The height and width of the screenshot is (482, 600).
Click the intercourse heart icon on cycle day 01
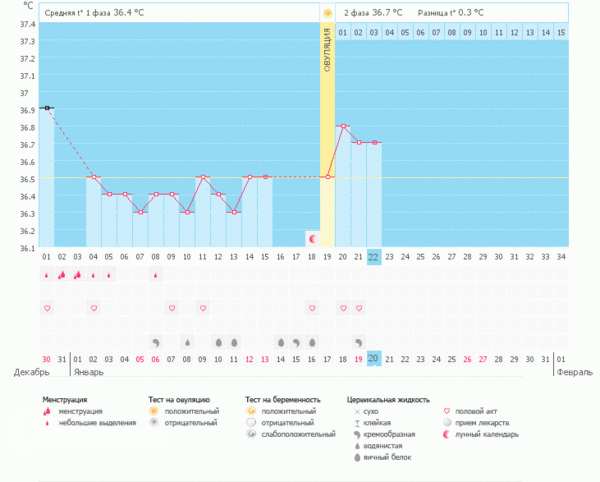47,308
